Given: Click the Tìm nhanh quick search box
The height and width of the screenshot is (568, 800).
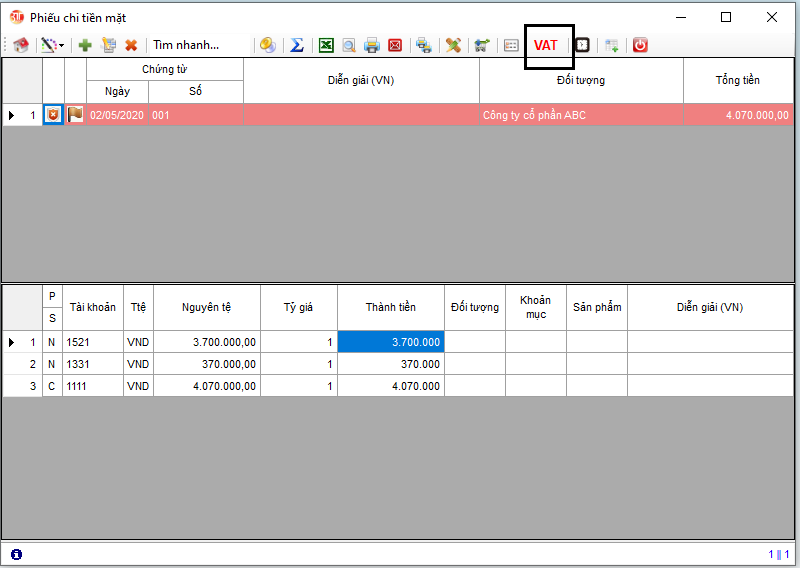Looking at the screenshot, I should point(198,45).
